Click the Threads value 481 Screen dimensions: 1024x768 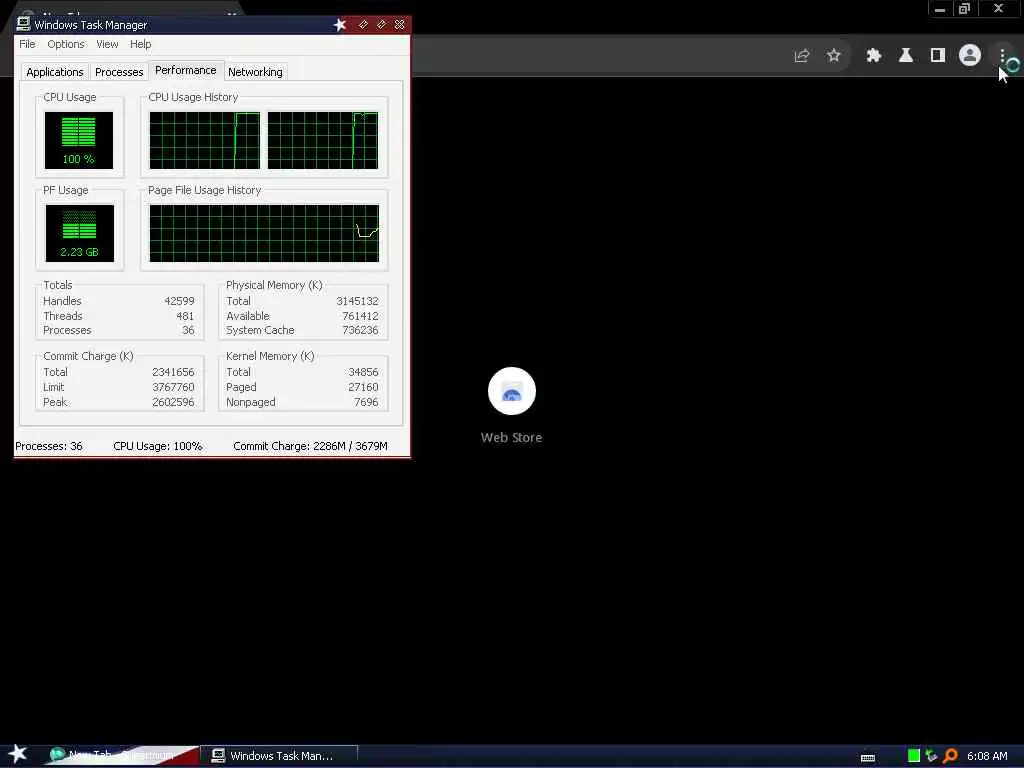click(x=185, y=316)
